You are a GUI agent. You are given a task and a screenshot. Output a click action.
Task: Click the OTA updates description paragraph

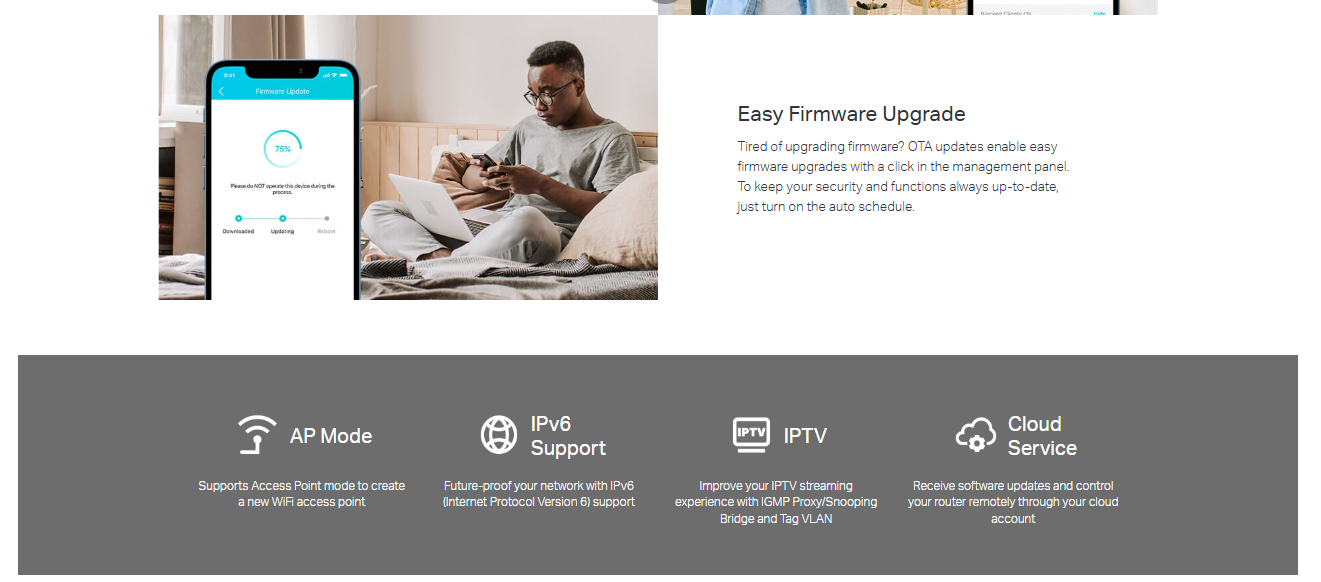pyautogui.click(x=903, y=177)
